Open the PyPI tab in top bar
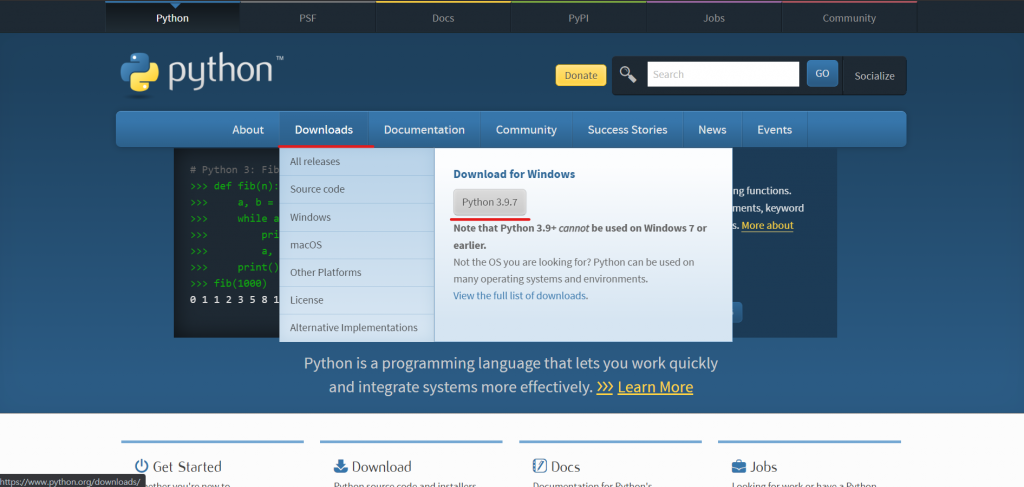The height and width of the screenshot is (487, 1024). coord(578,18)
